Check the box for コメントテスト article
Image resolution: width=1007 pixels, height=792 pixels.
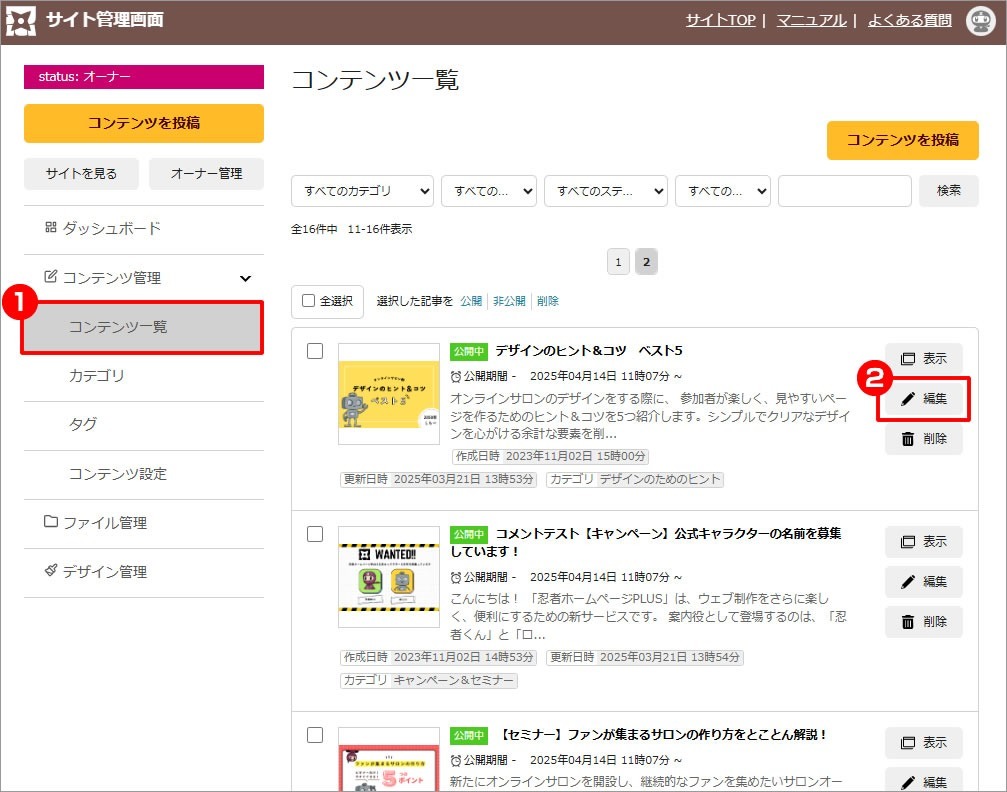315,534
